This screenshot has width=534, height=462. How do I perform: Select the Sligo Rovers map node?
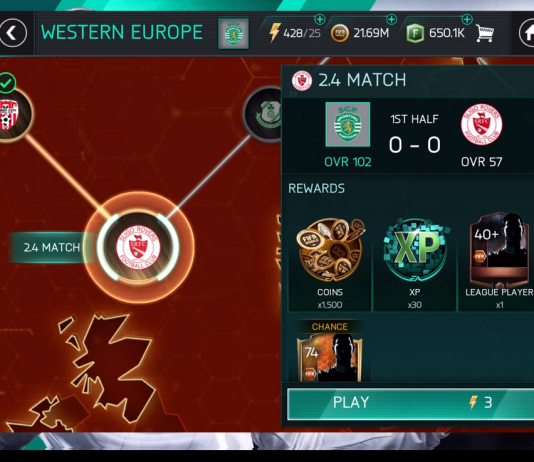(138, 247)
